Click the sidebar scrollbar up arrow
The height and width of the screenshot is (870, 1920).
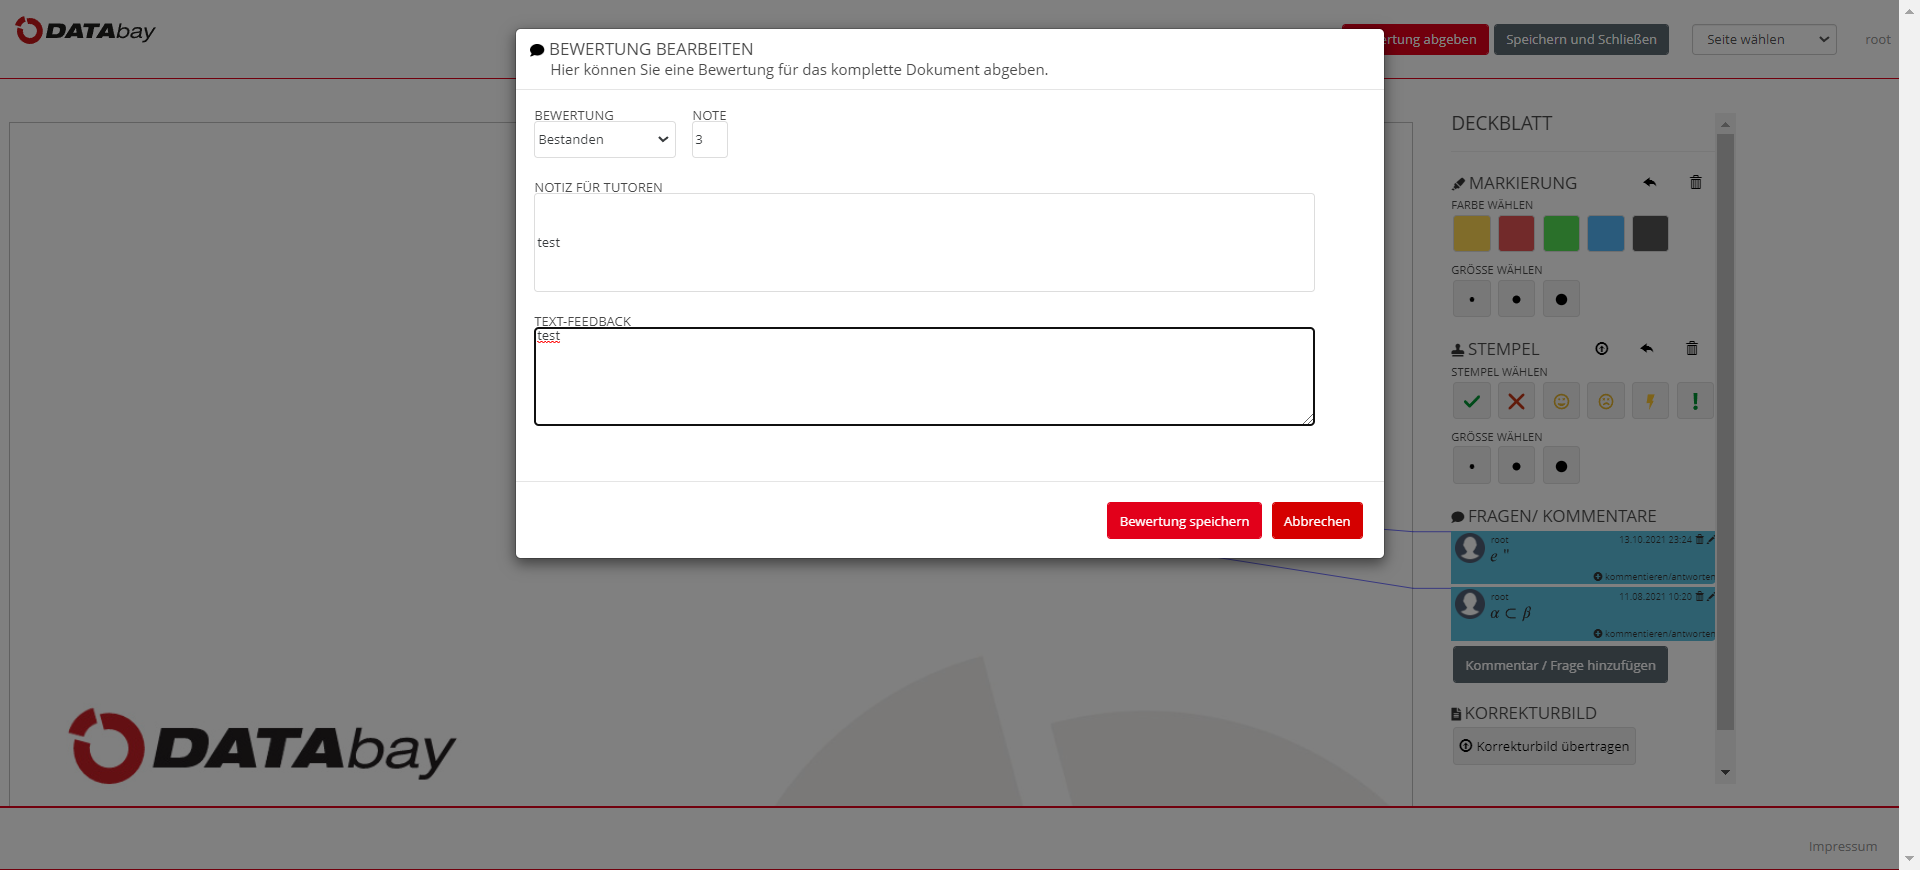[1725, 125]
